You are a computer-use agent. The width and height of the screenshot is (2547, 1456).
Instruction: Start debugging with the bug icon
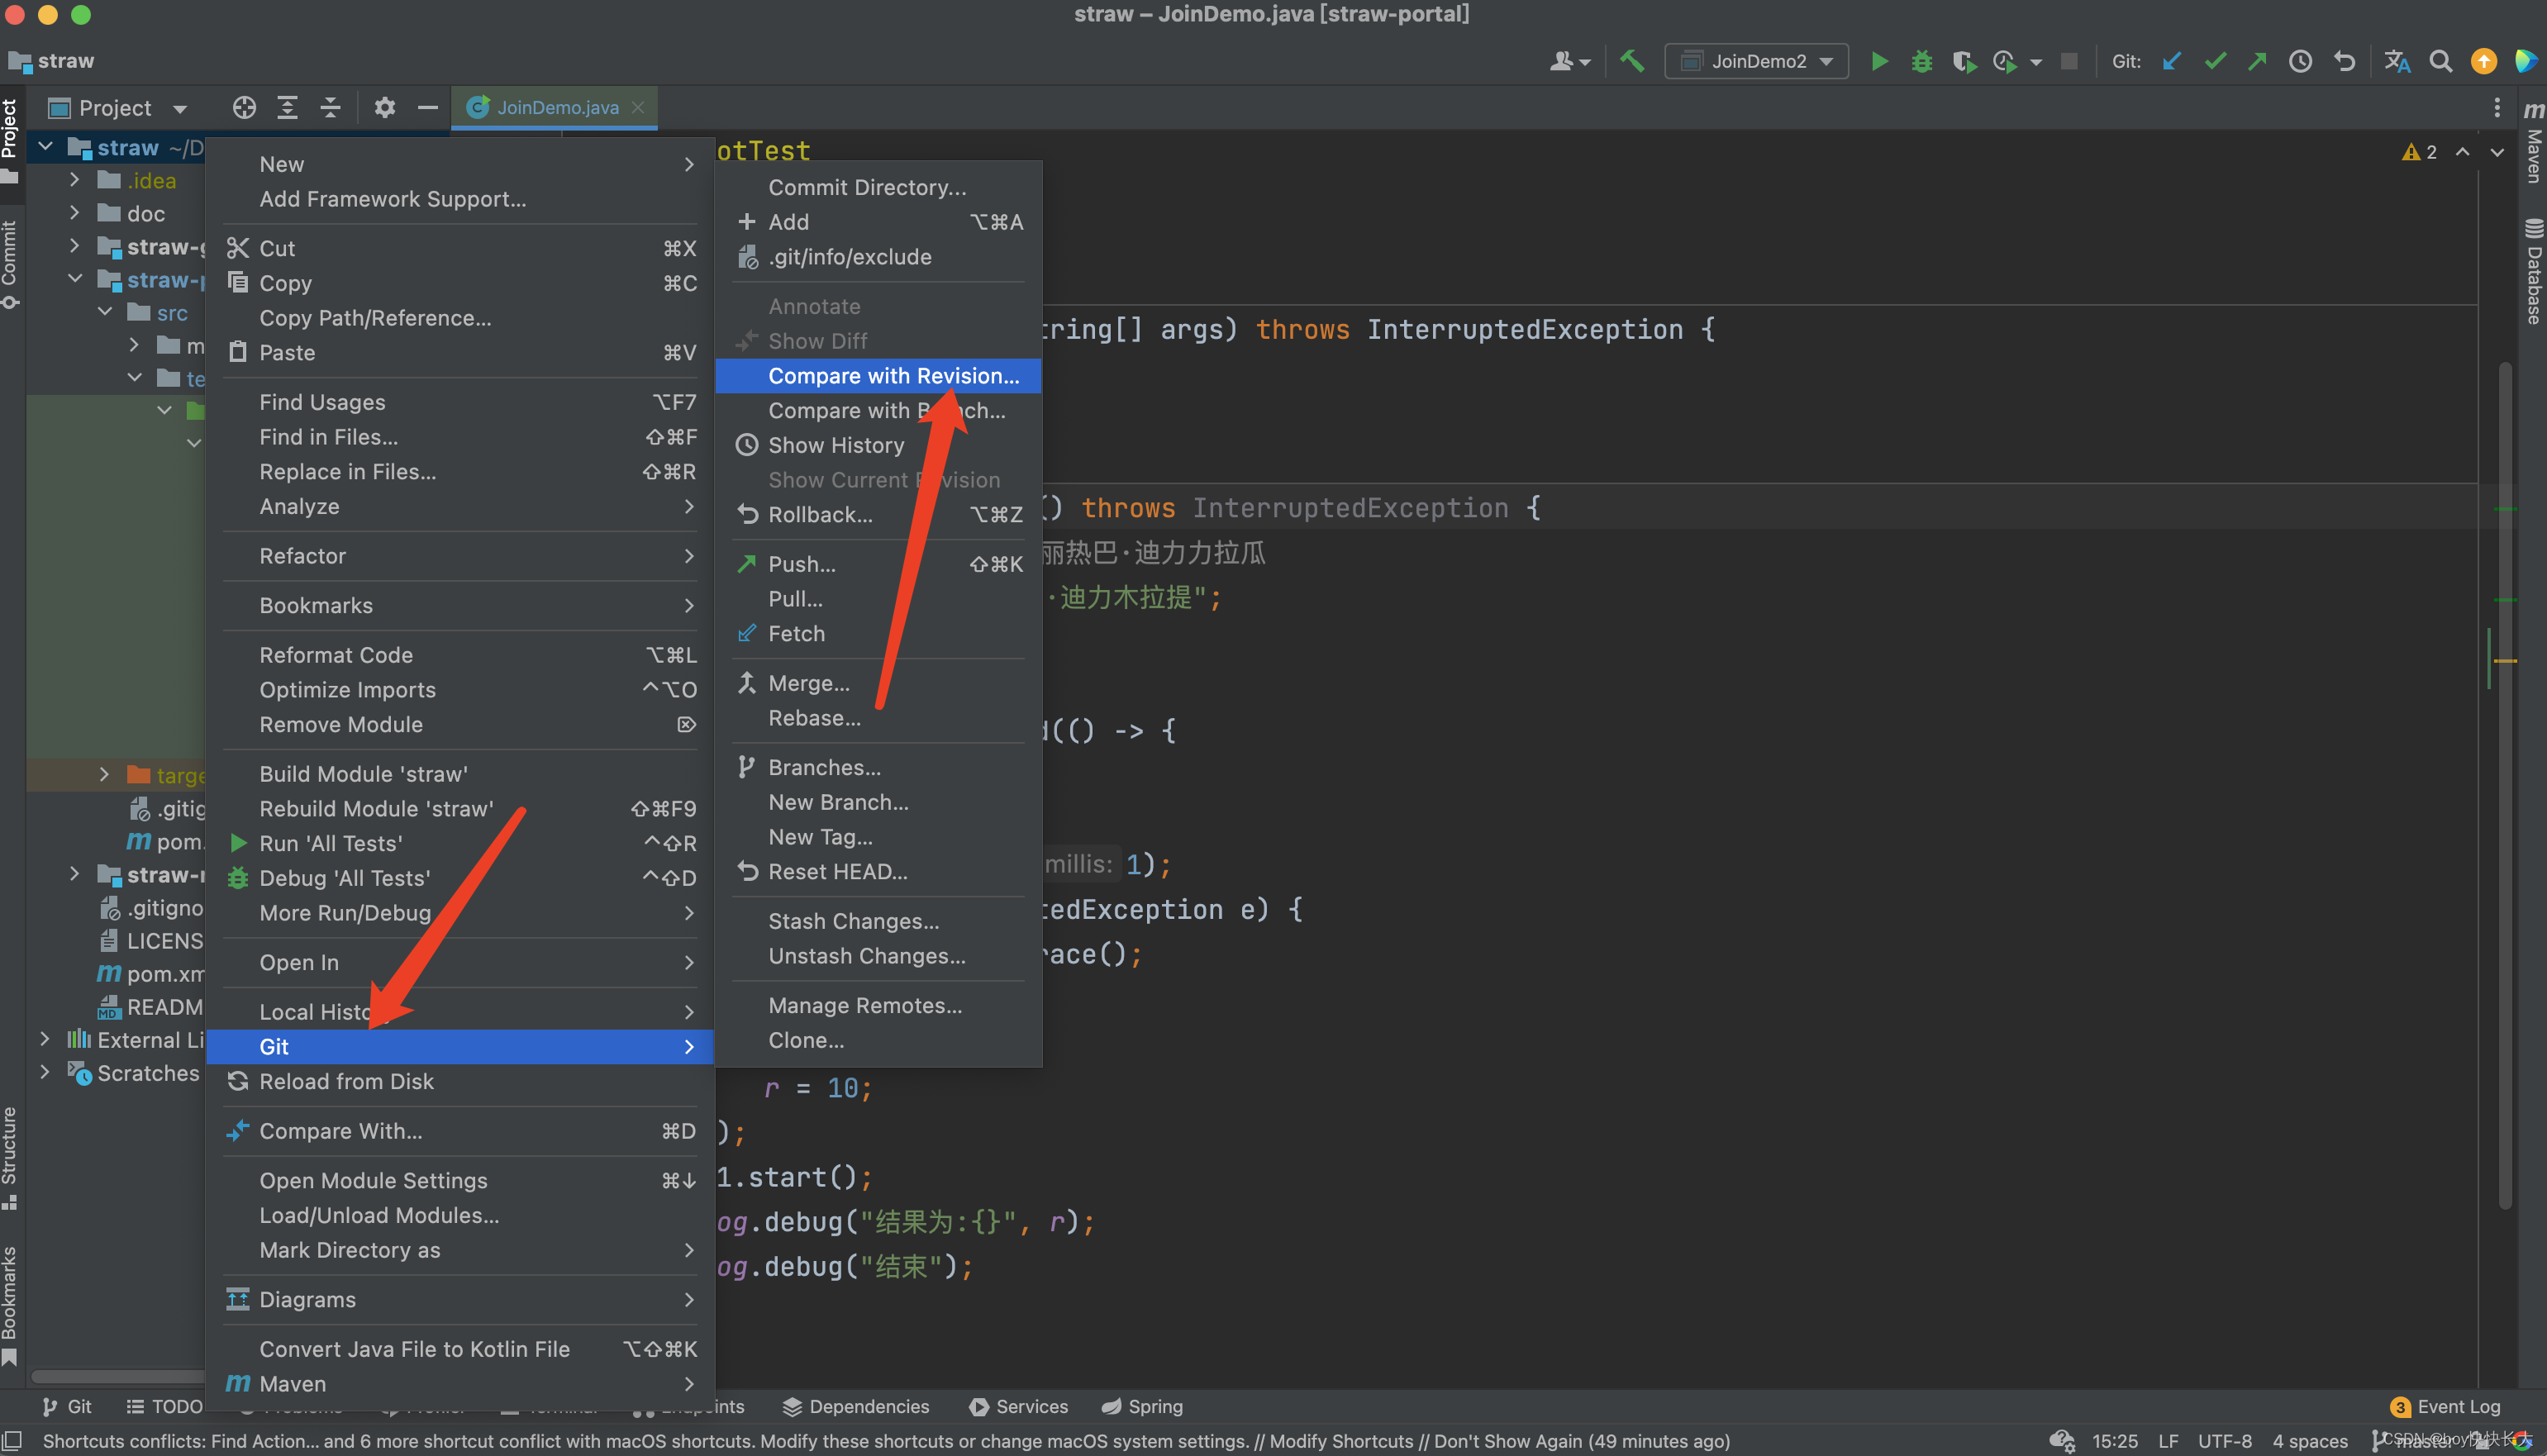[1922, 61]
